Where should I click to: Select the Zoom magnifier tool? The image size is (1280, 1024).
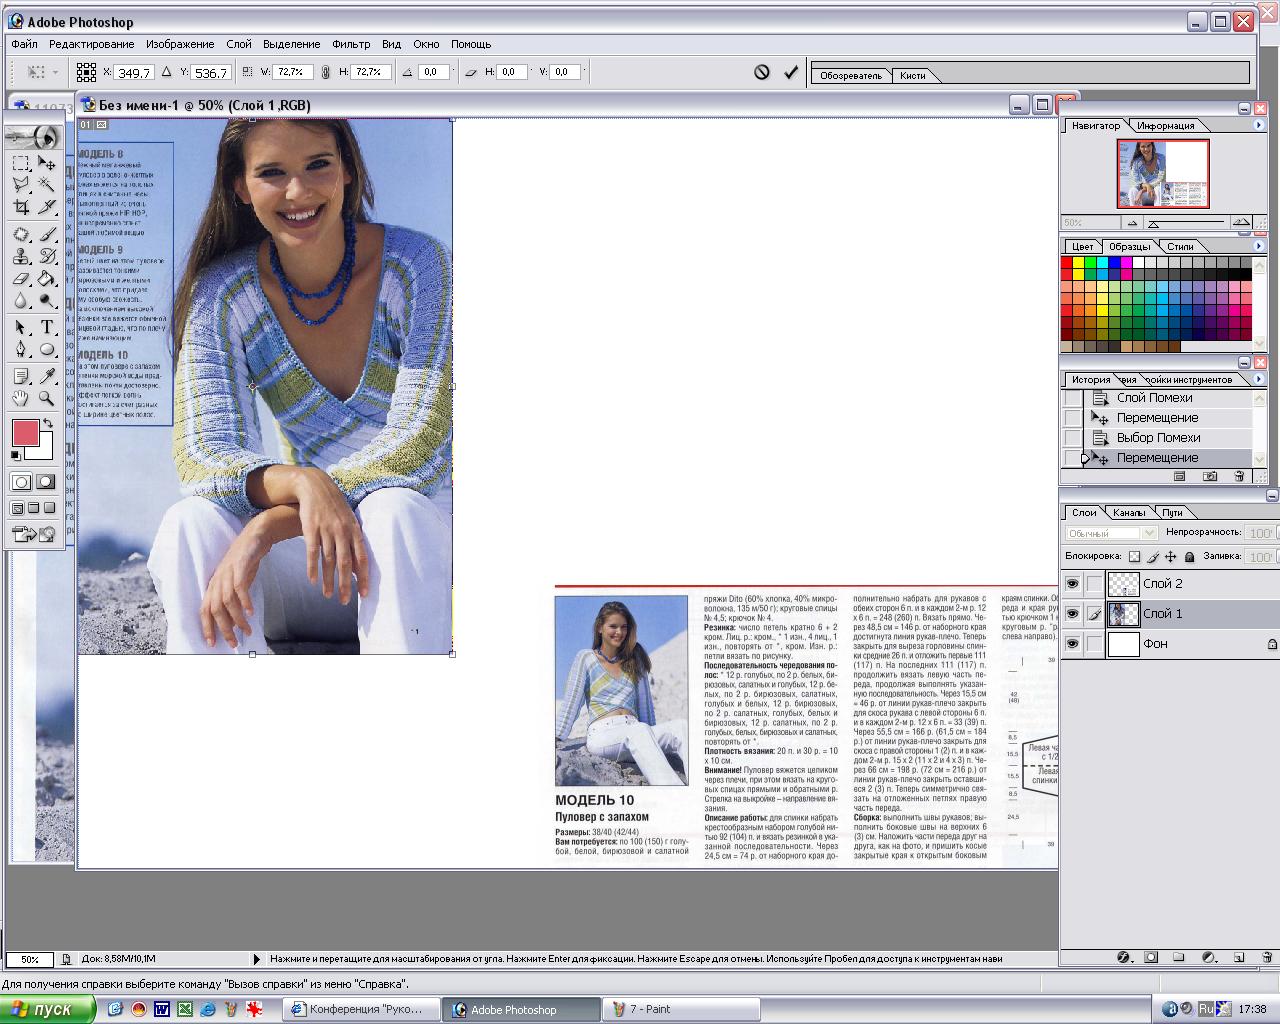46,398
